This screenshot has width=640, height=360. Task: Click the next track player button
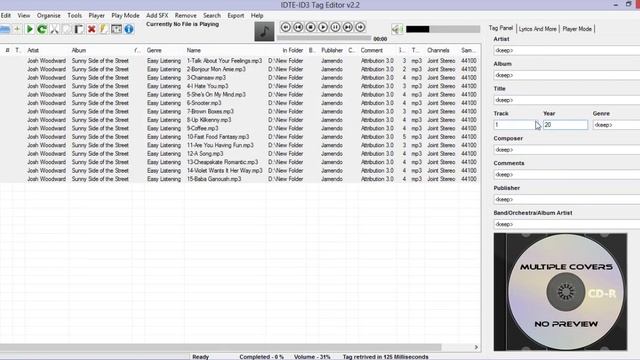tap(348, 27)
